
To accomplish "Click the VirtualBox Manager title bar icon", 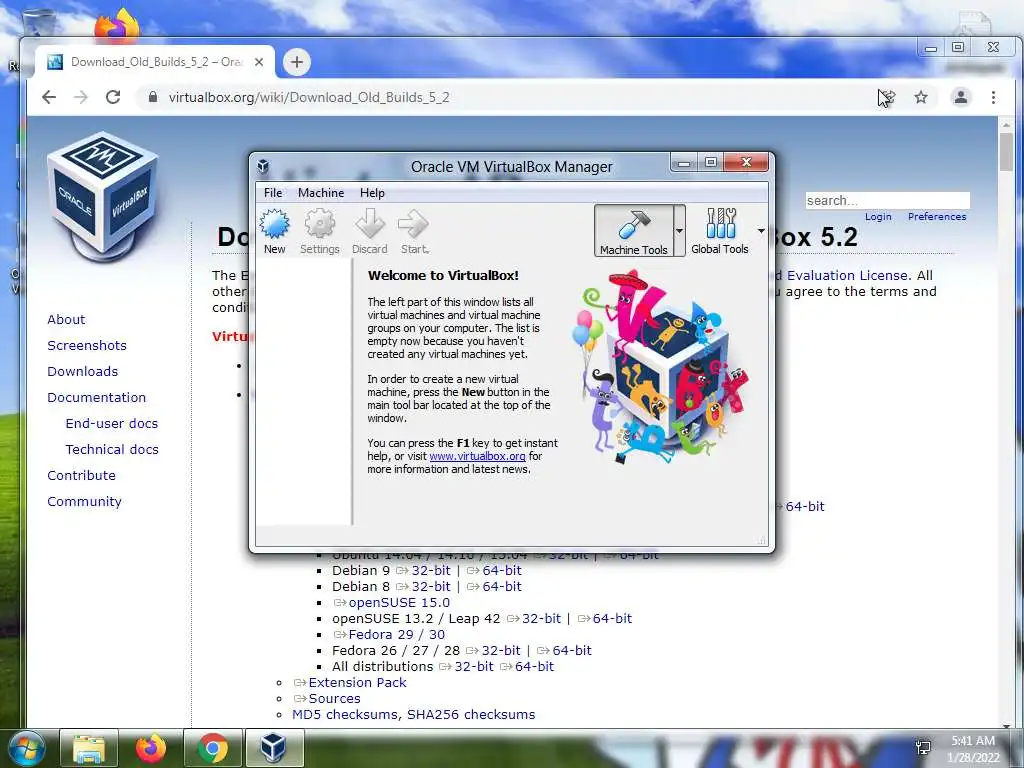I will click(x=263, y=167).
